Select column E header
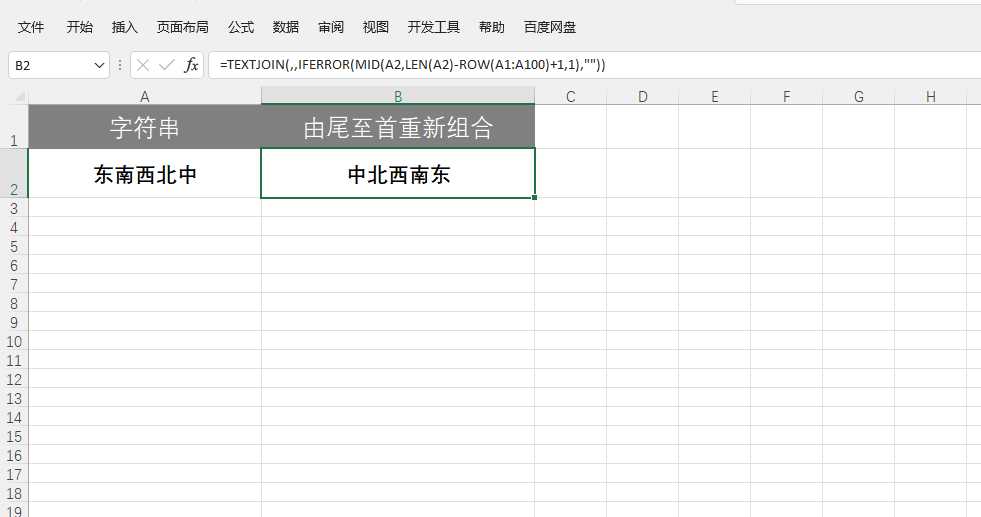 click(714, 96)
